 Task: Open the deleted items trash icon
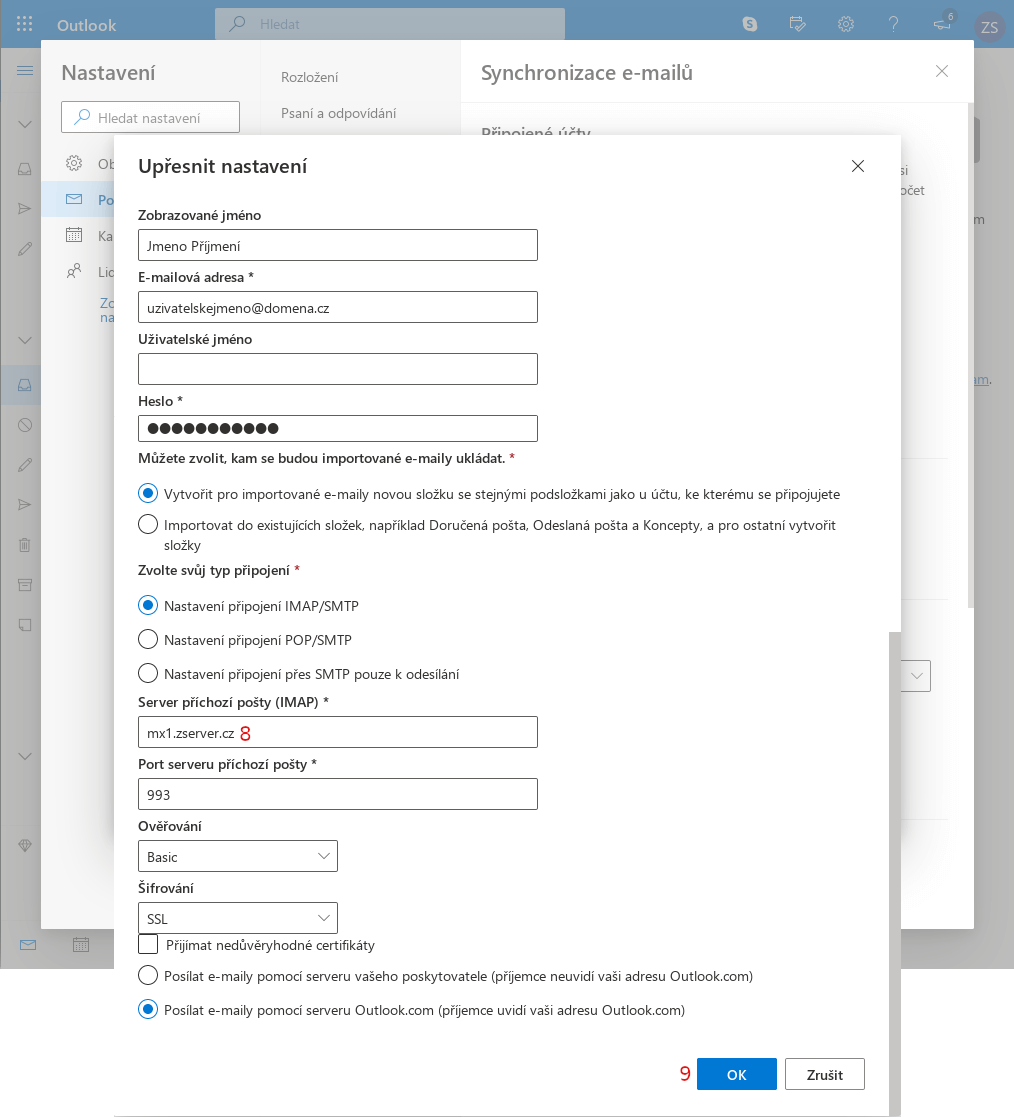[25, 545]
